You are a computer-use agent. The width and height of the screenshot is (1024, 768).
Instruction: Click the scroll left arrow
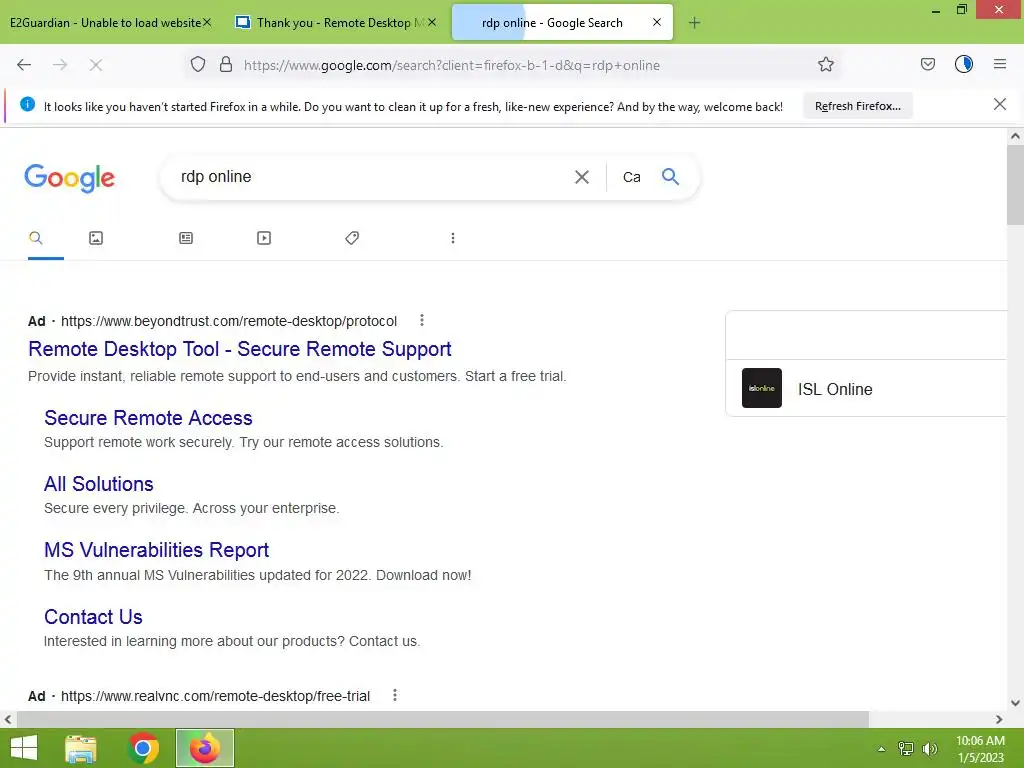pos(8,719)
